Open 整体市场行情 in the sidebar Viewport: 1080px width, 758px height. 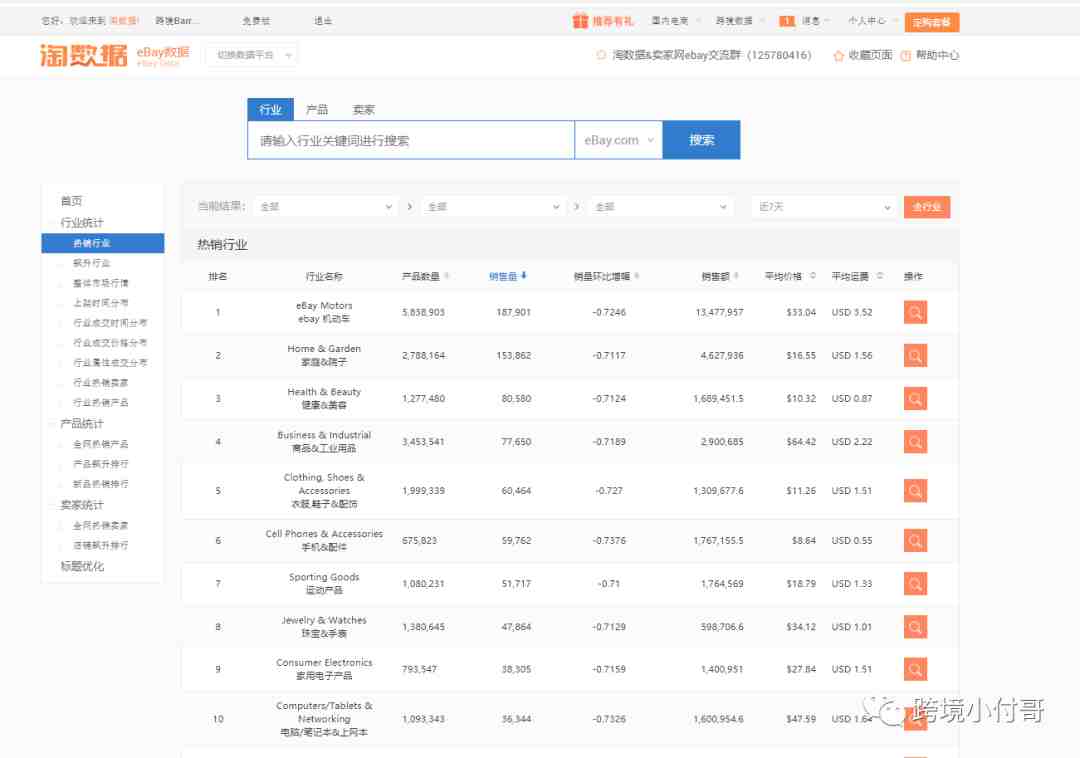point(101,283)
